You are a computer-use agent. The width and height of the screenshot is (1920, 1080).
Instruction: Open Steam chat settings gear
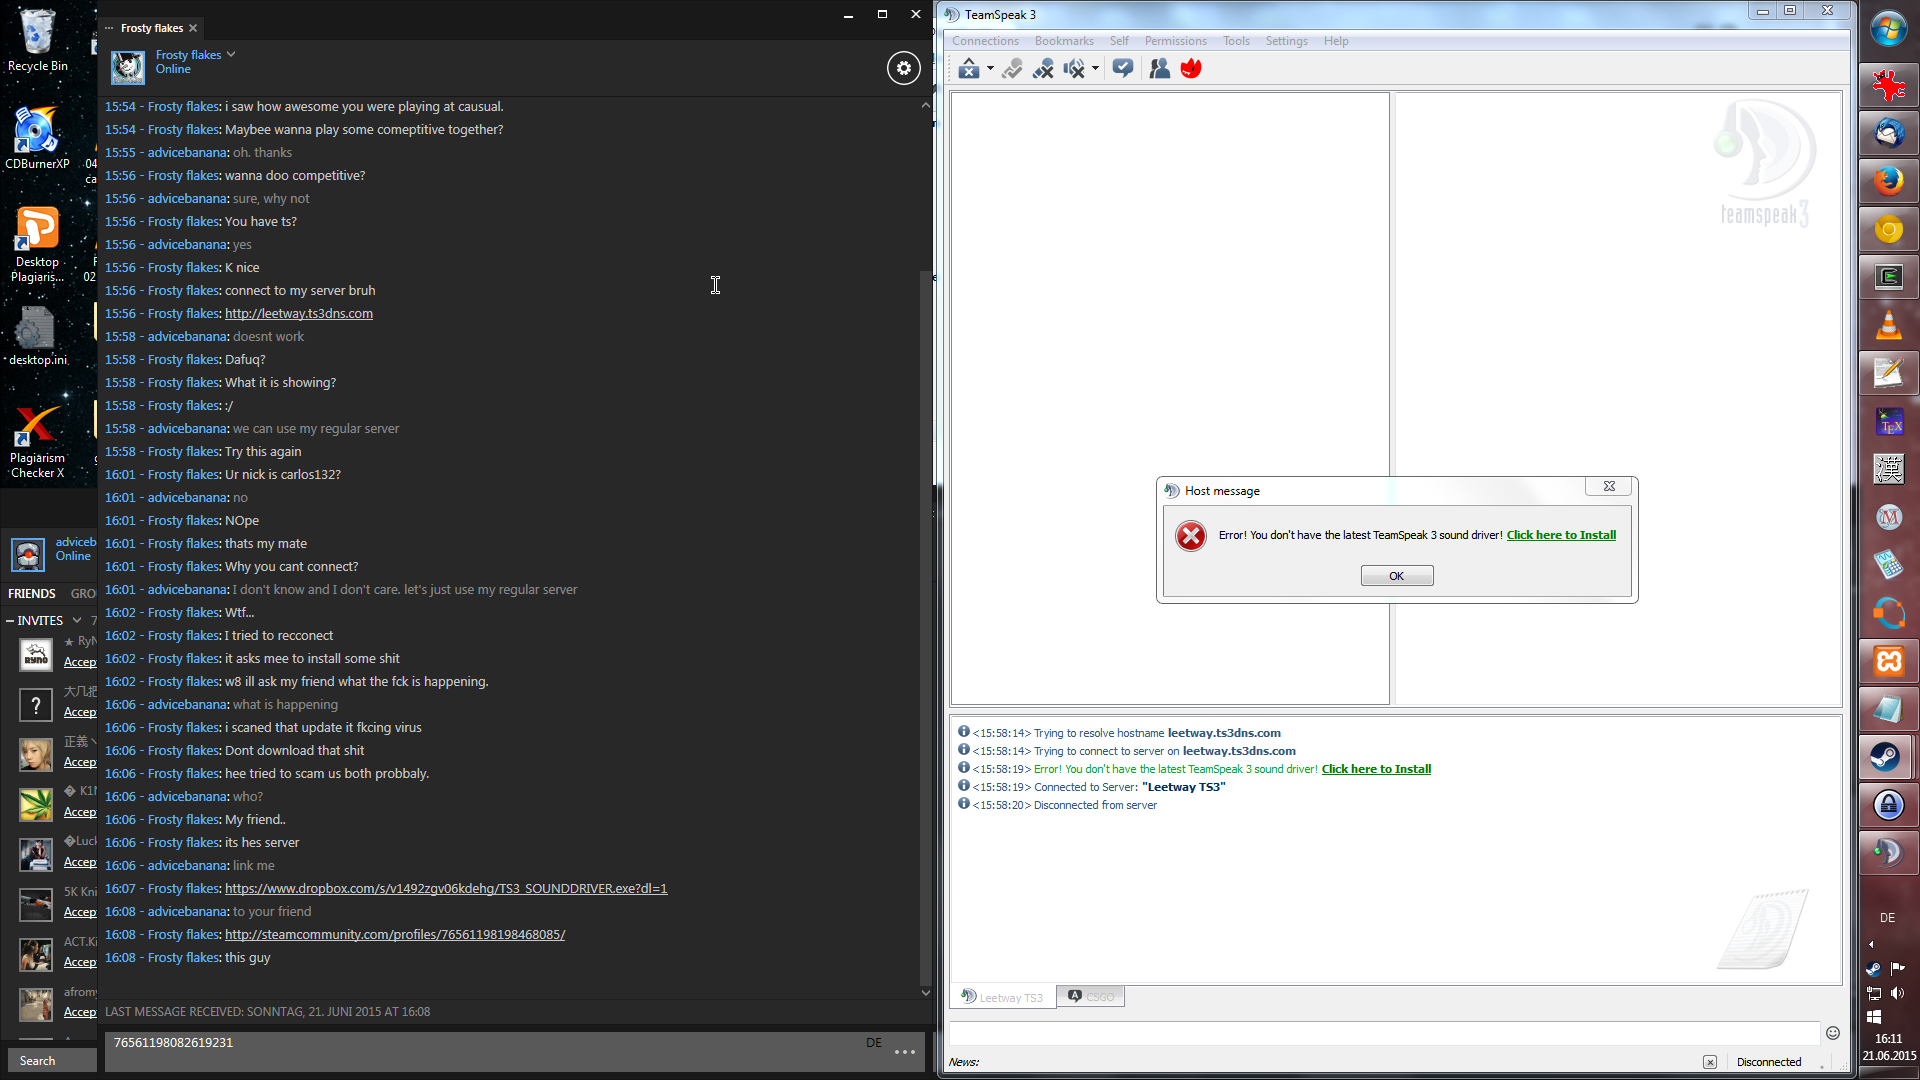pyautogui.click(x=903, y=68)
